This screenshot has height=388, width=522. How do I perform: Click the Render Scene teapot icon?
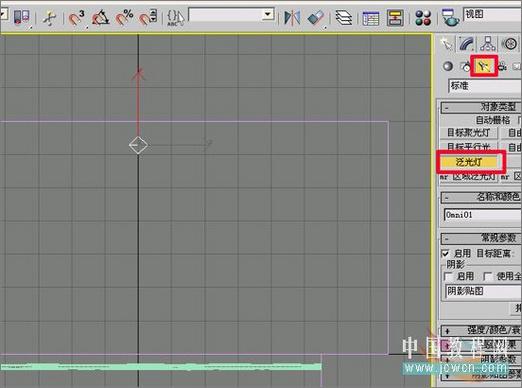[x=450, y=18]
